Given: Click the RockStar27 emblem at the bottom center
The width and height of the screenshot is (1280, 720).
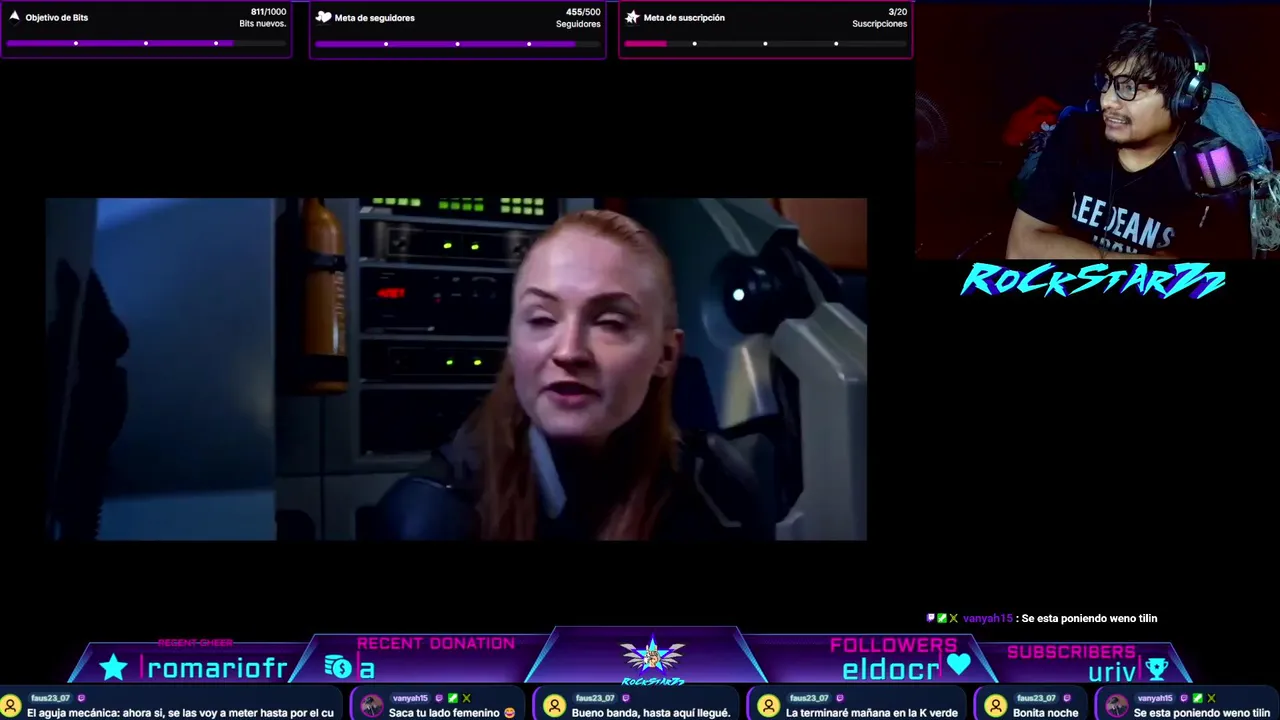Looking at the screenshot, I should [652, 659].
